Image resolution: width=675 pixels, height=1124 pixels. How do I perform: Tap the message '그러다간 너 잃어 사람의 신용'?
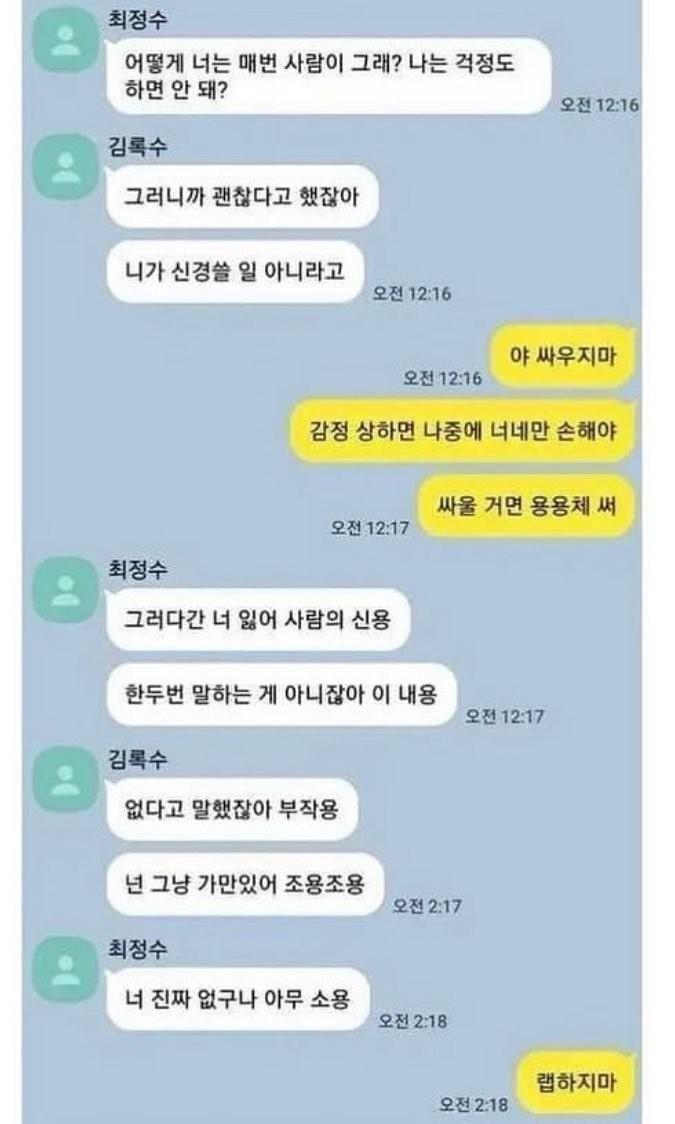(257, 619)
